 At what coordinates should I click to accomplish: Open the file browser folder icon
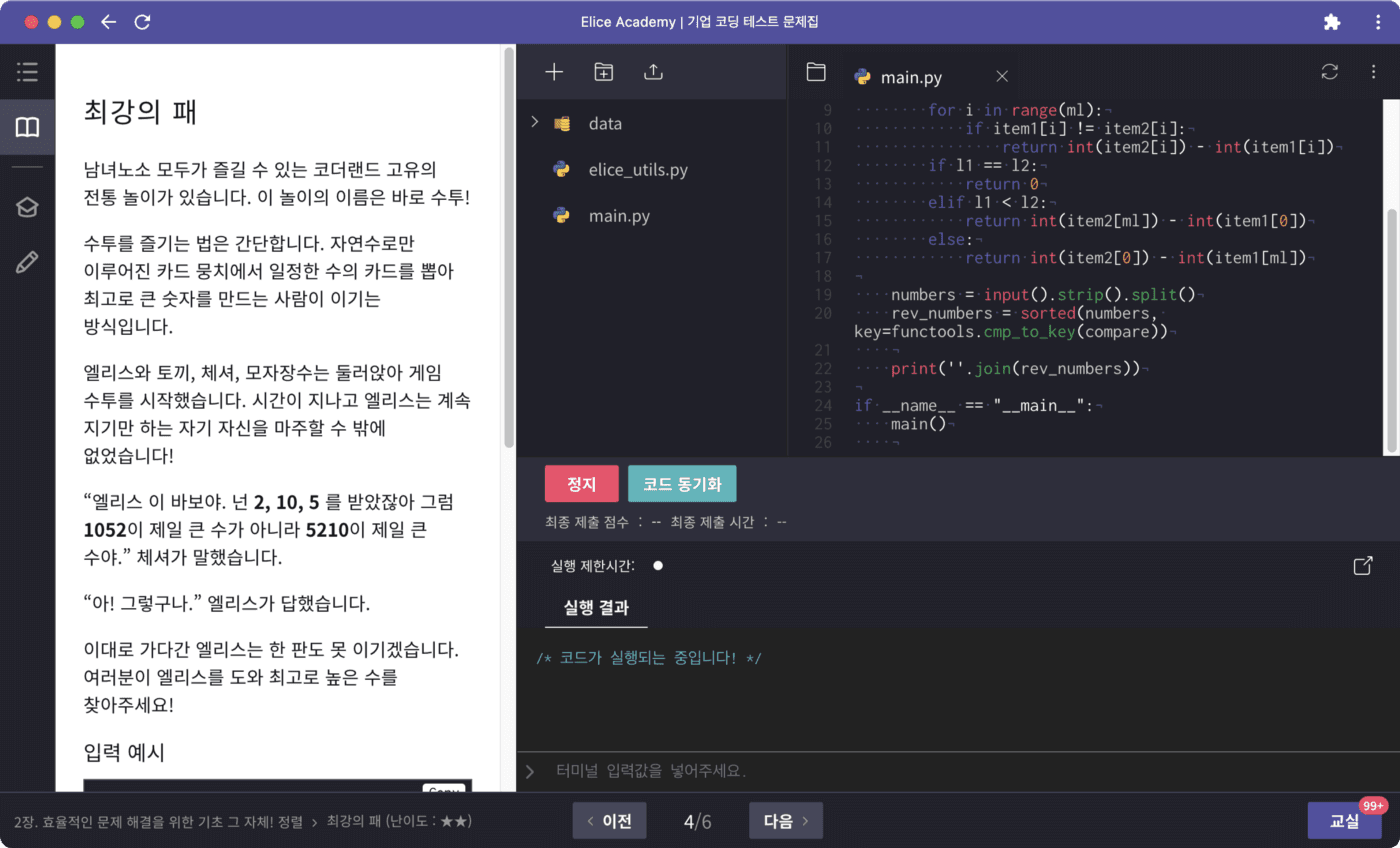pyautogui.click(x=816, y=73)
